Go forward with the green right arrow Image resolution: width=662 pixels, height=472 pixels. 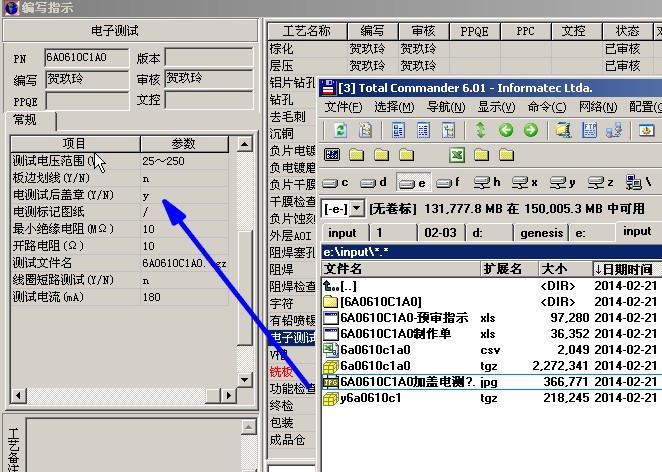[531, 130]
